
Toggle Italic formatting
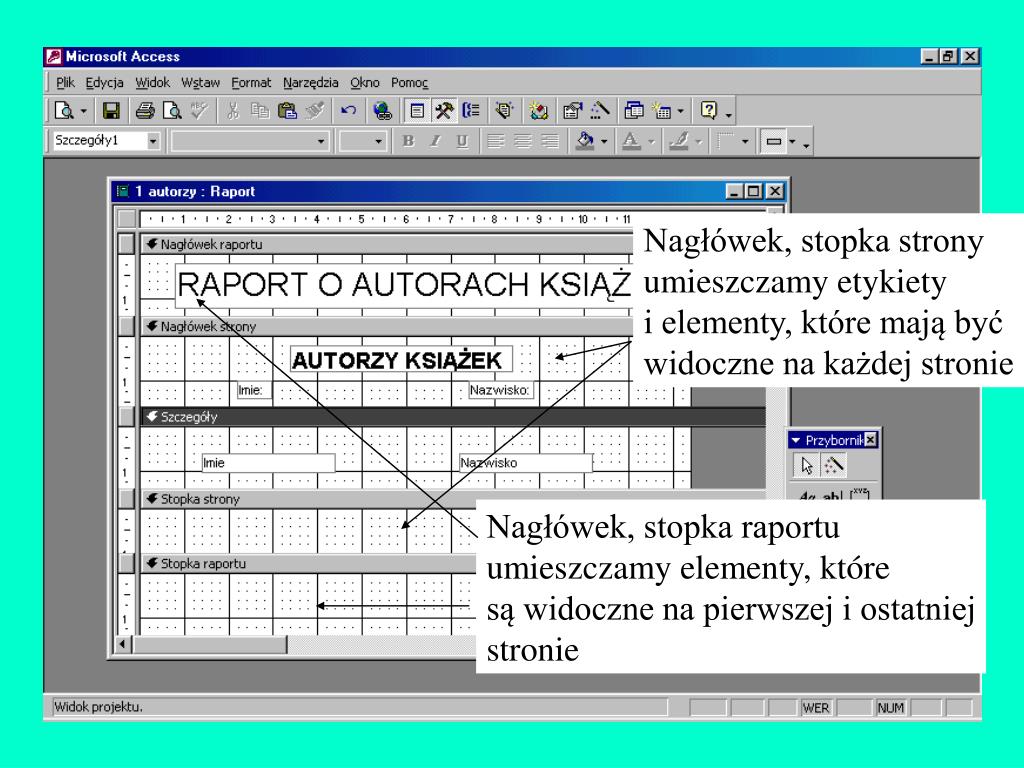click(x=436, y=141)
